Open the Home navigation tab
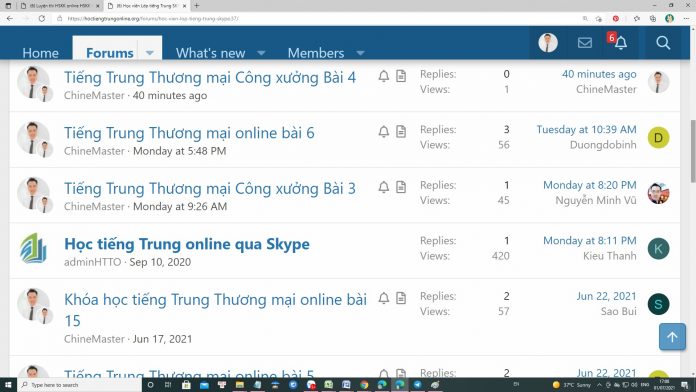 [x=40, y=53]
